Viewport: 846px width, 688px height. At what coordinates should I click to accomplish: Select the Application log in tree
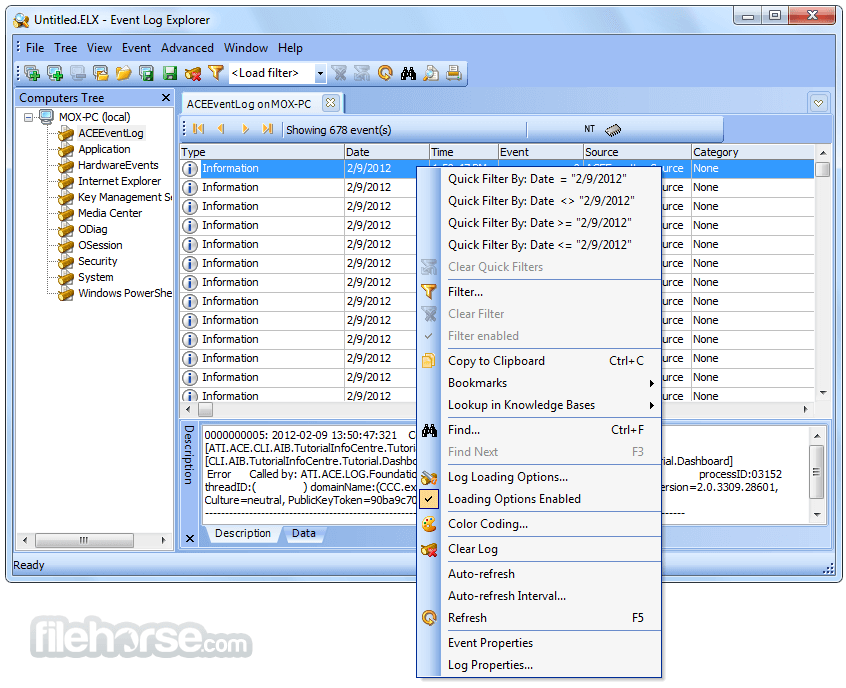104,149
